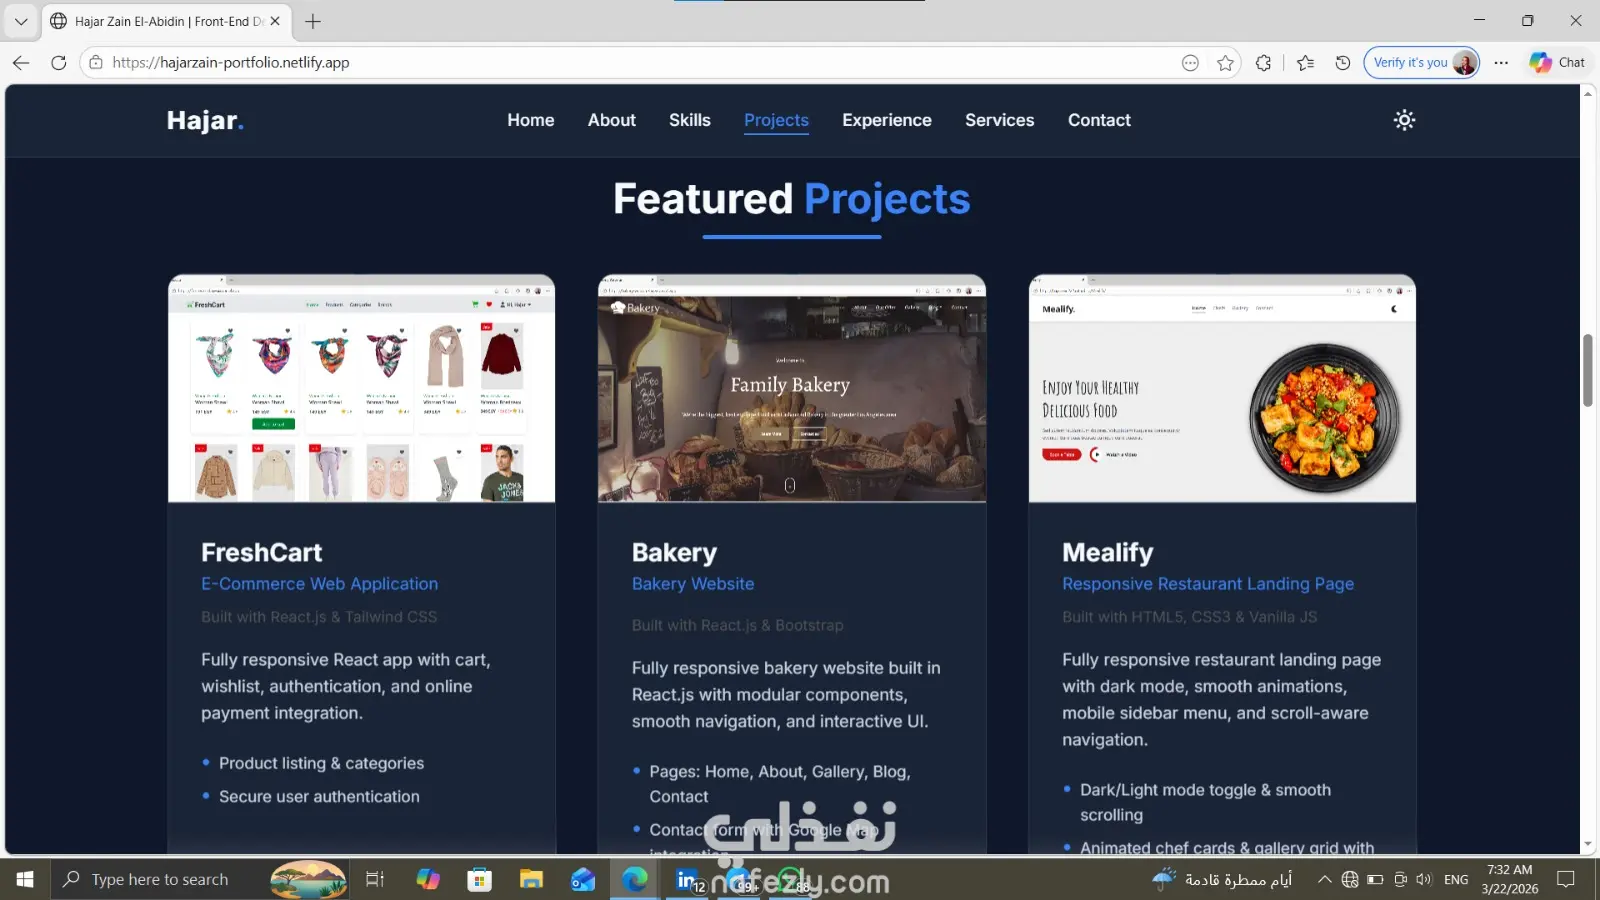Open the address bar ellipsis options icon

point(1190,63)
